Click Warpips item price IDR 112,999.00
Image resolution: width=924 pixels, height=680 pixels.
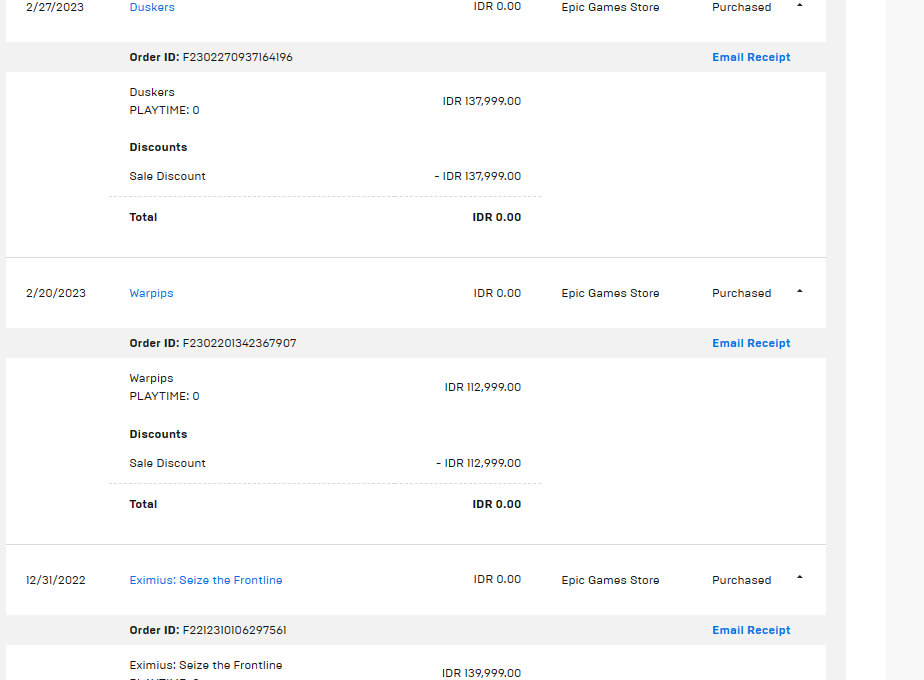tap(483, 387)
